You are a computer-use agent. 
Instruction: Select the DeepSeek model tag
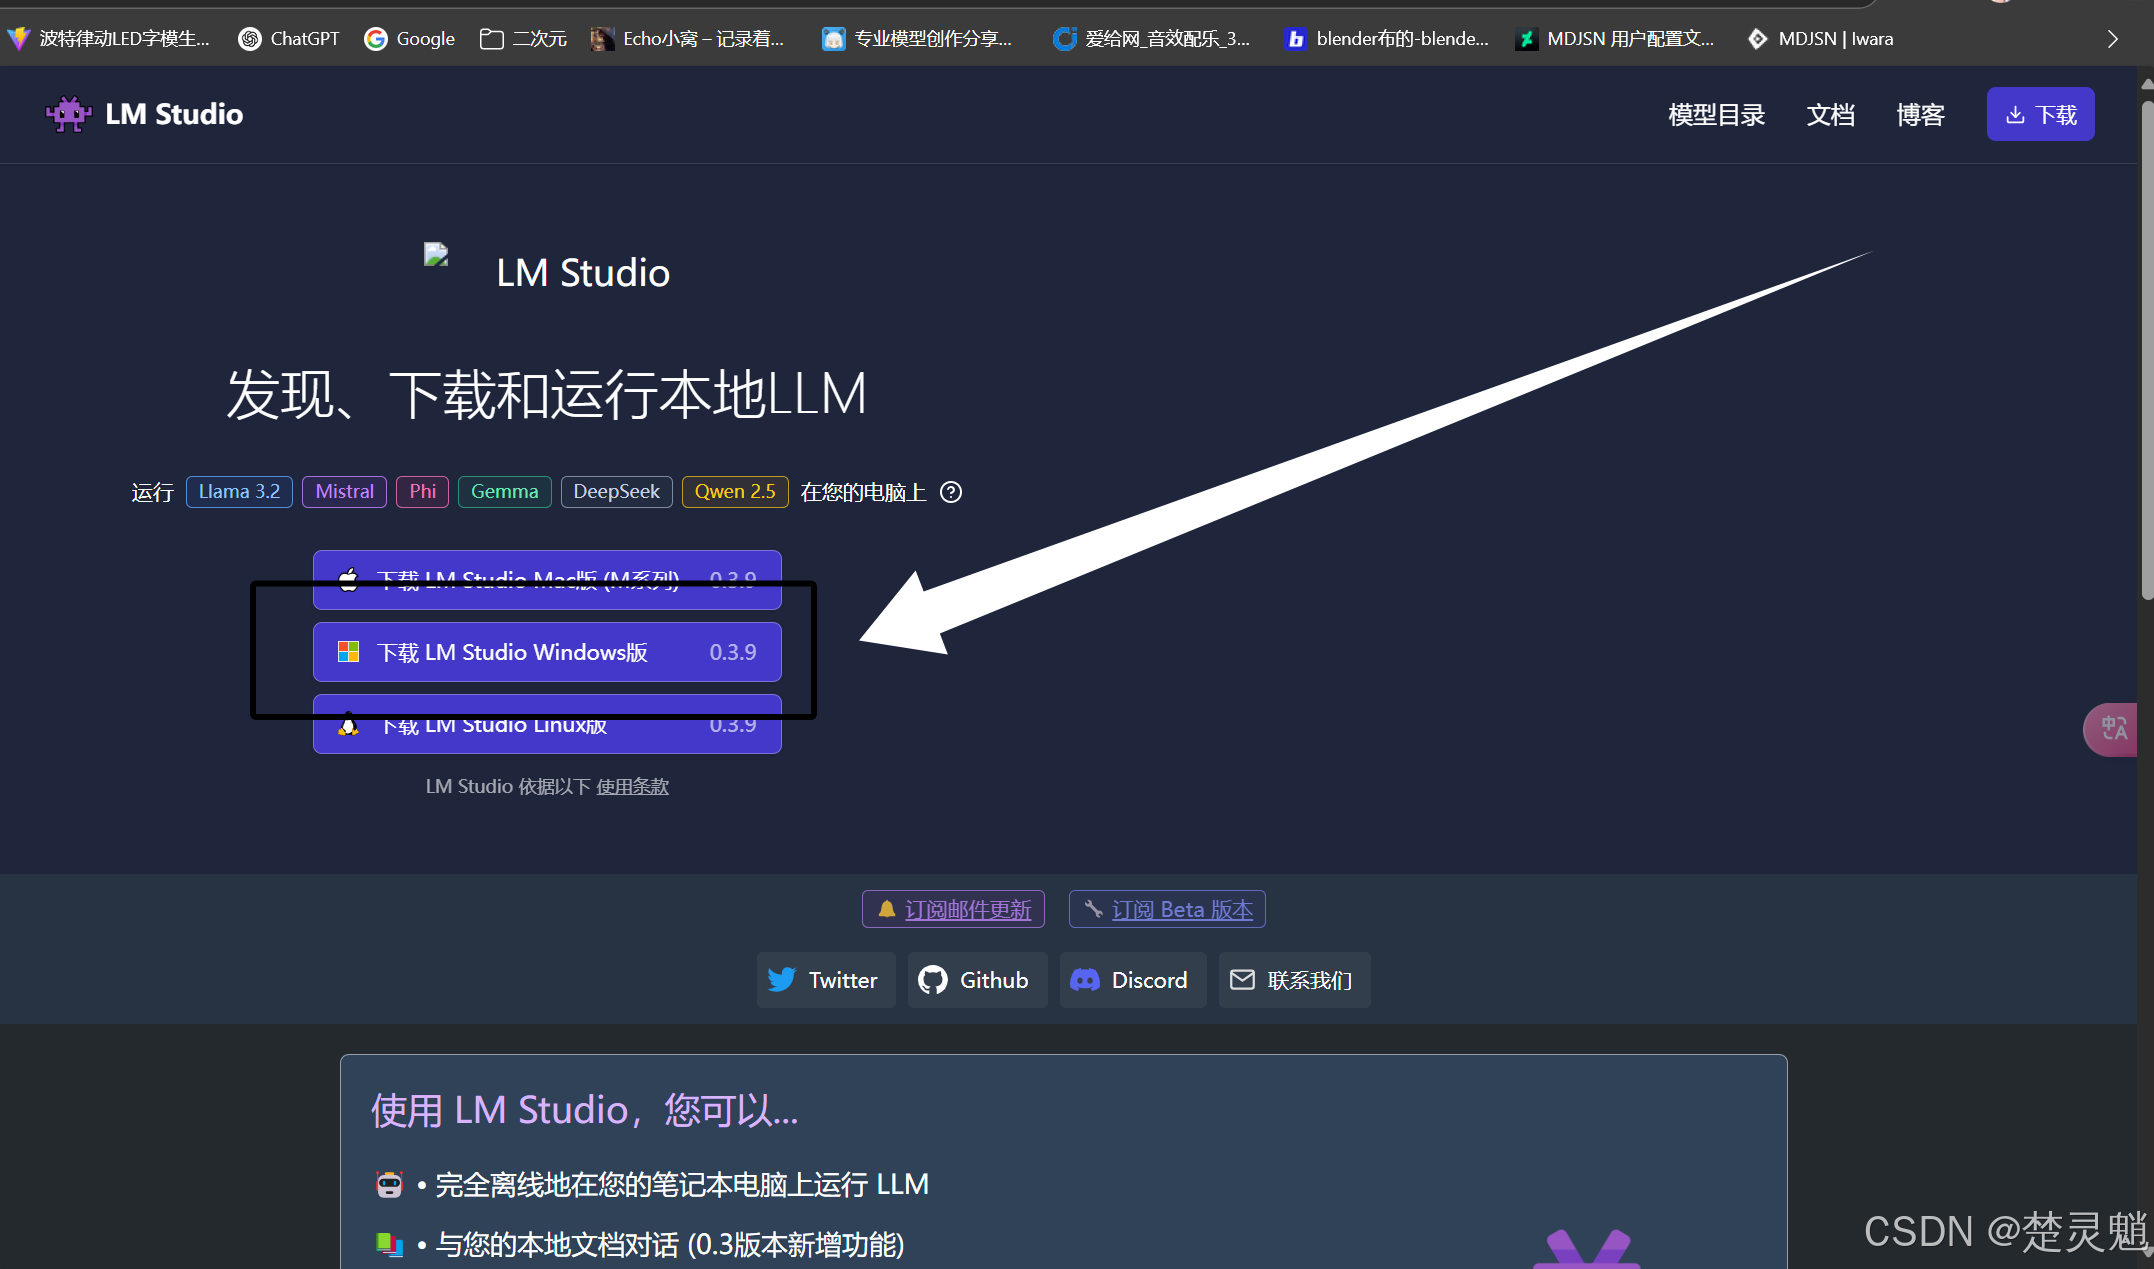click(x=616, y=492)
